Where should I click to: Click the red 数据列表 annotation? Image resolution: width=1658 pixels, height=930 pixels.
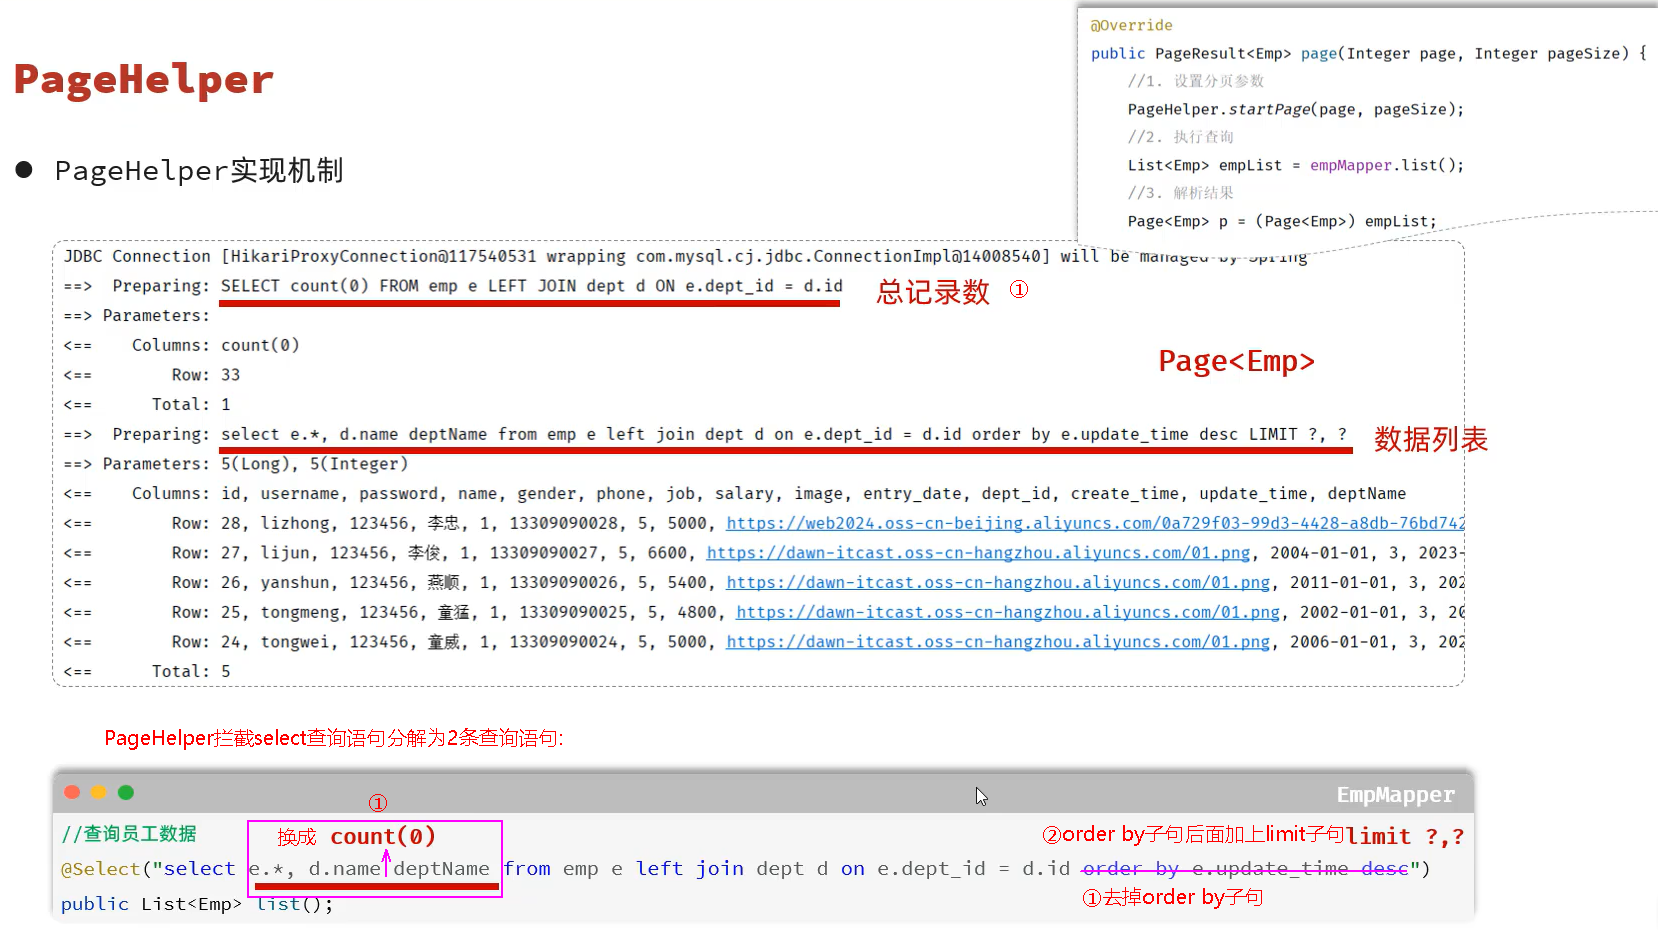(1430, 439)
